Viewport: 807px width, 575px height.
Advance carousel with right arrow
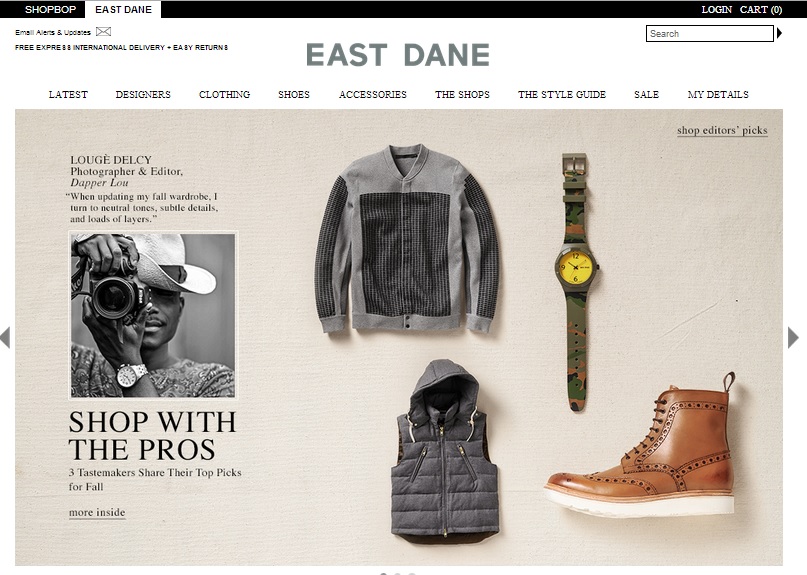coord(793,338)
